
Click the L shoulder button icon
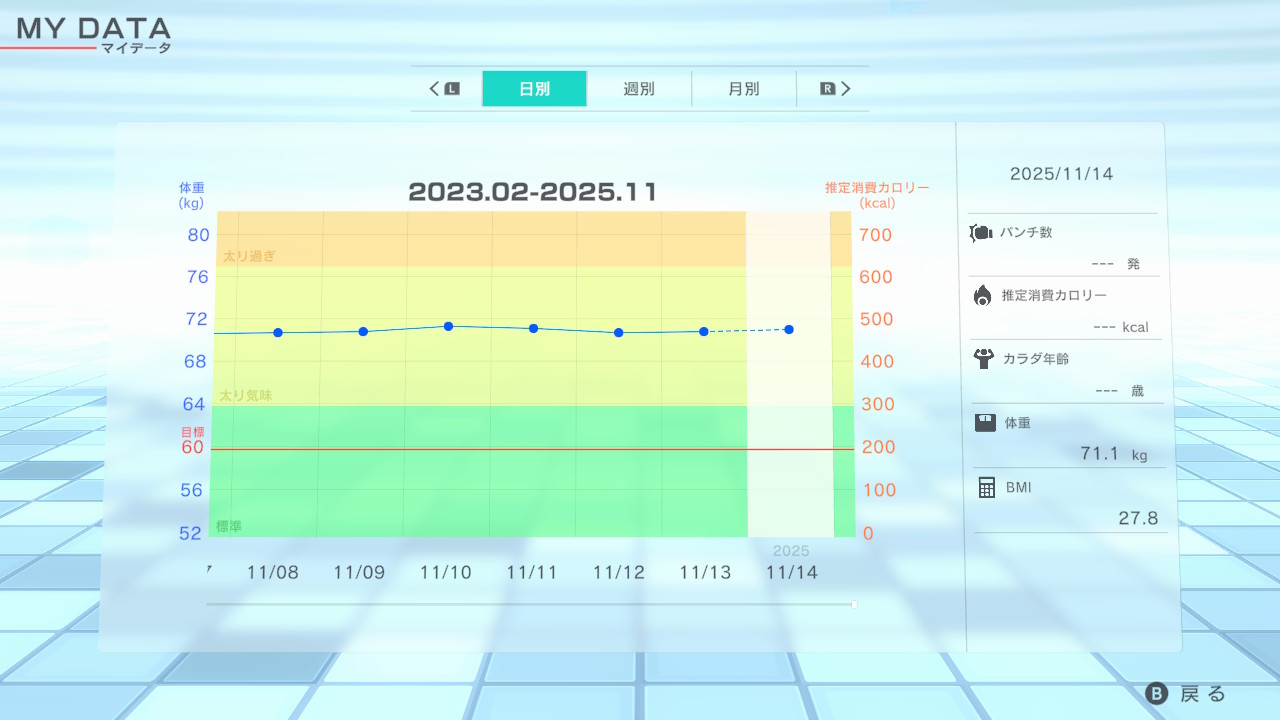(452, 89)
